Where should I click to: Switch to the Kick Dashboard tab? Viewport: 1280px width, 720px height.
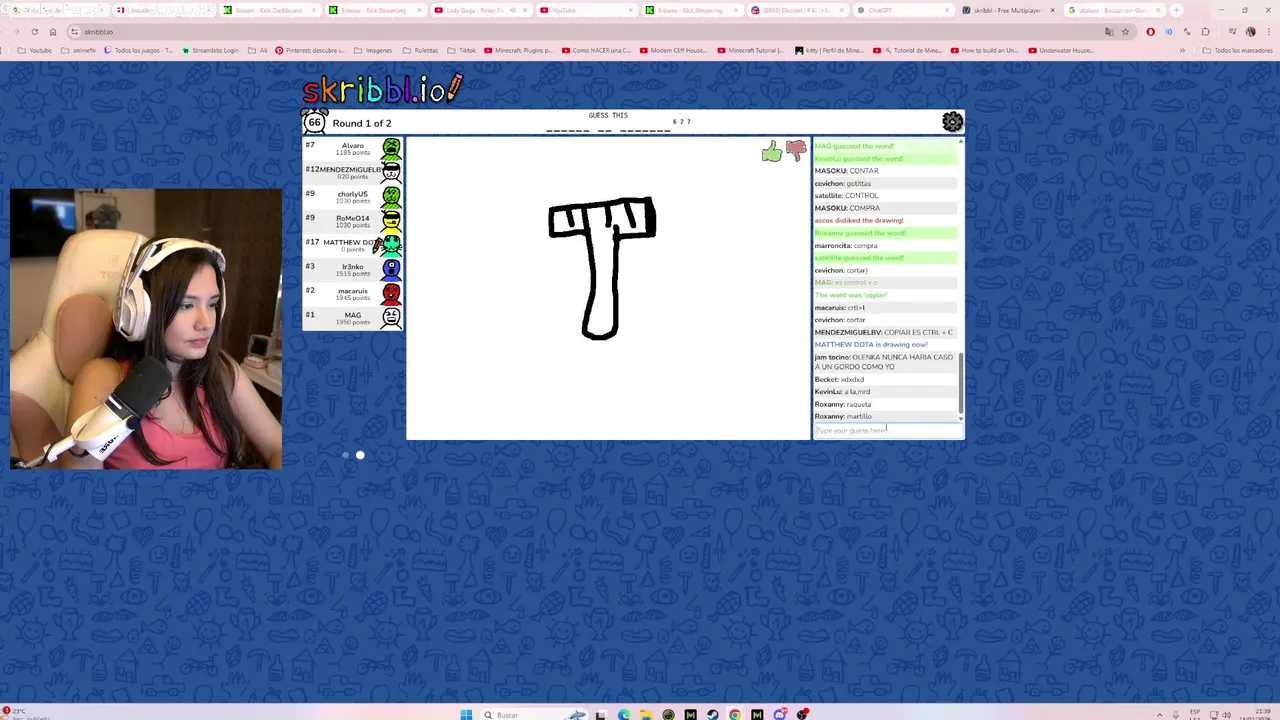pyautogui.click(x=268, y=10)
